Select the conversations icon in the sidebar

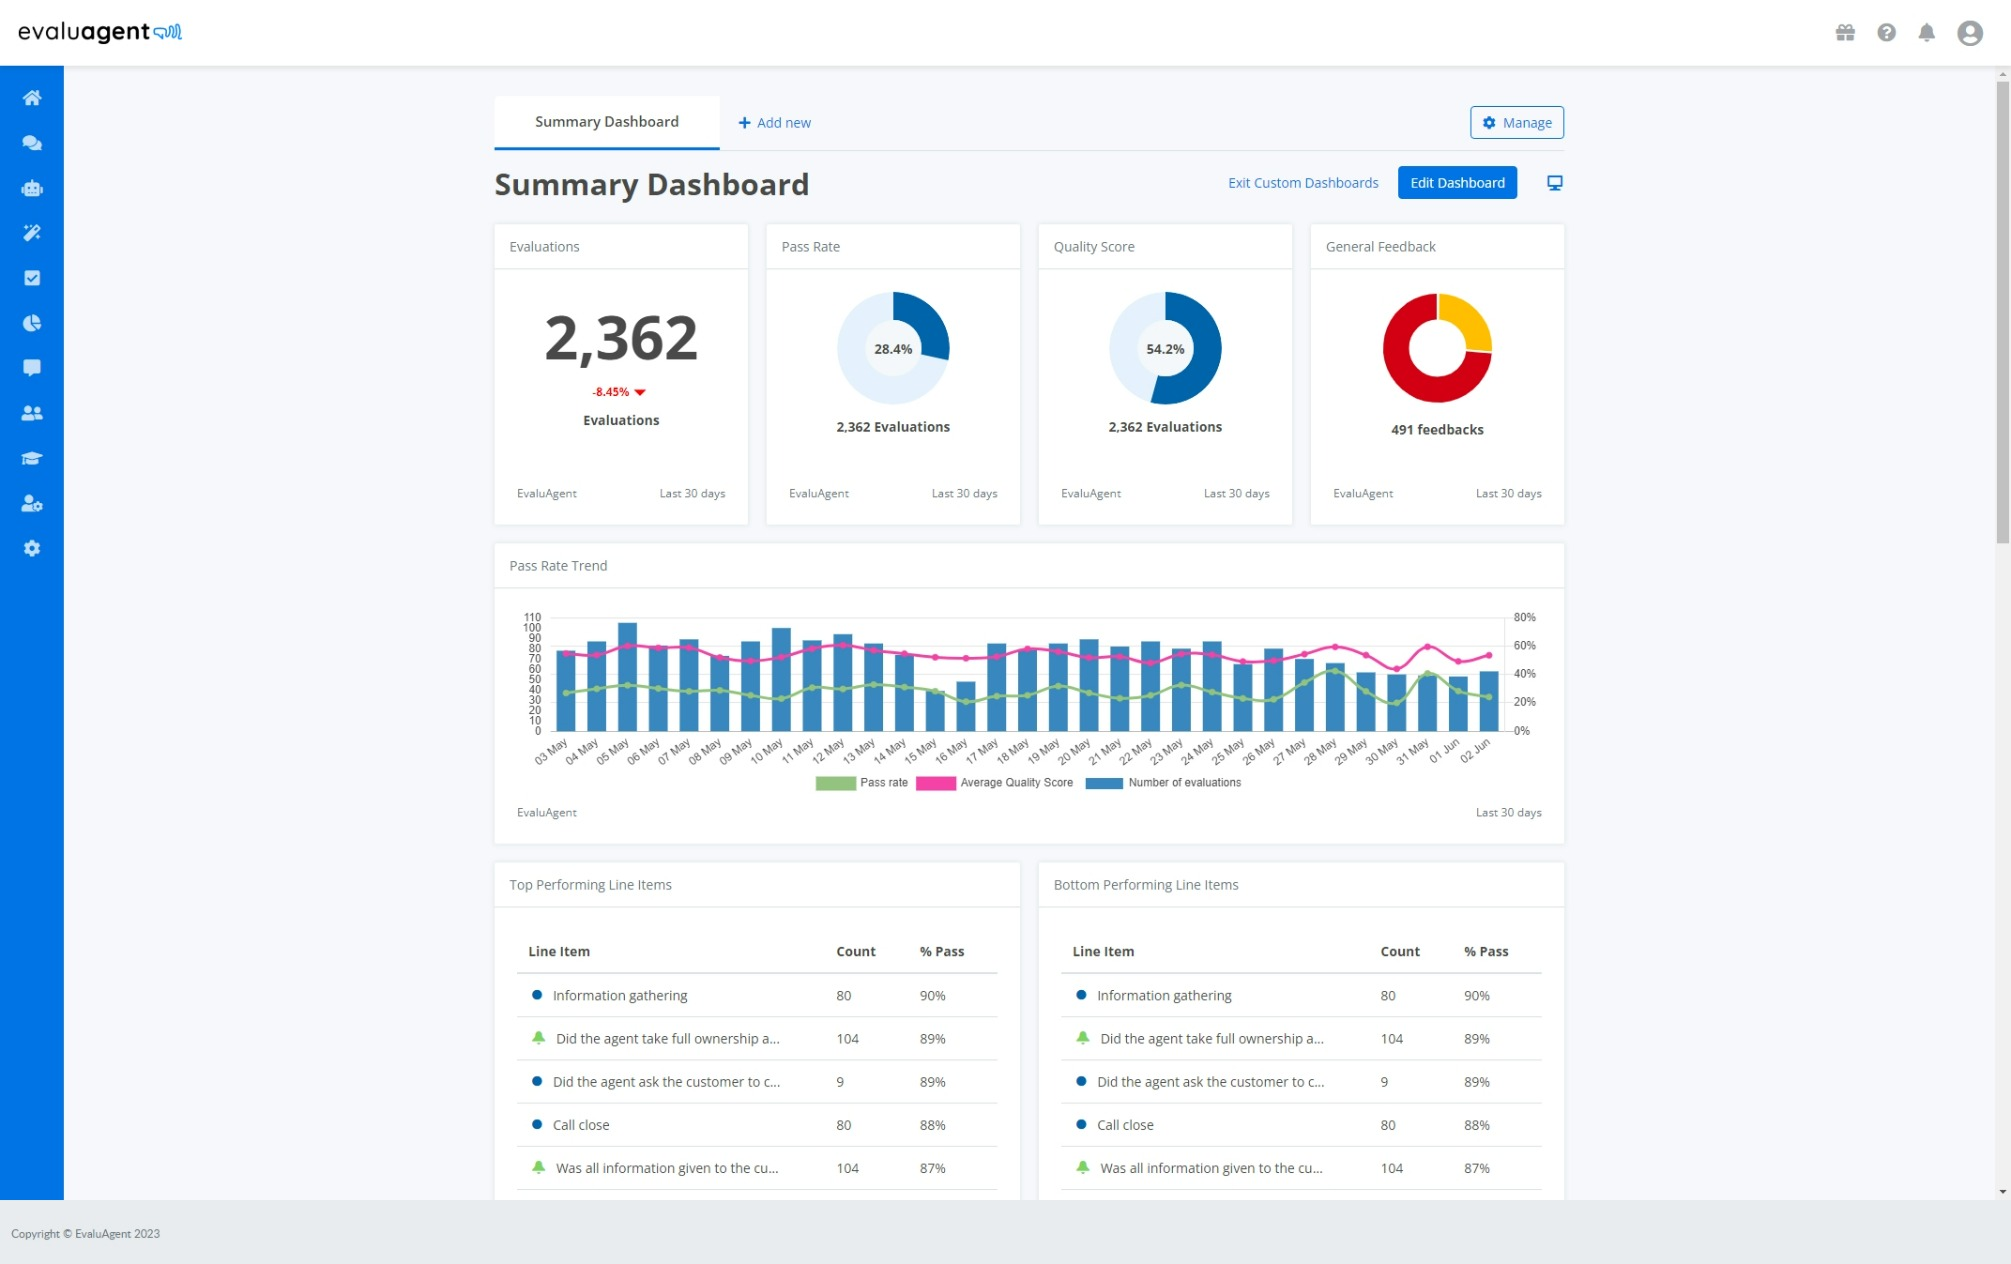tap(32, 143)
